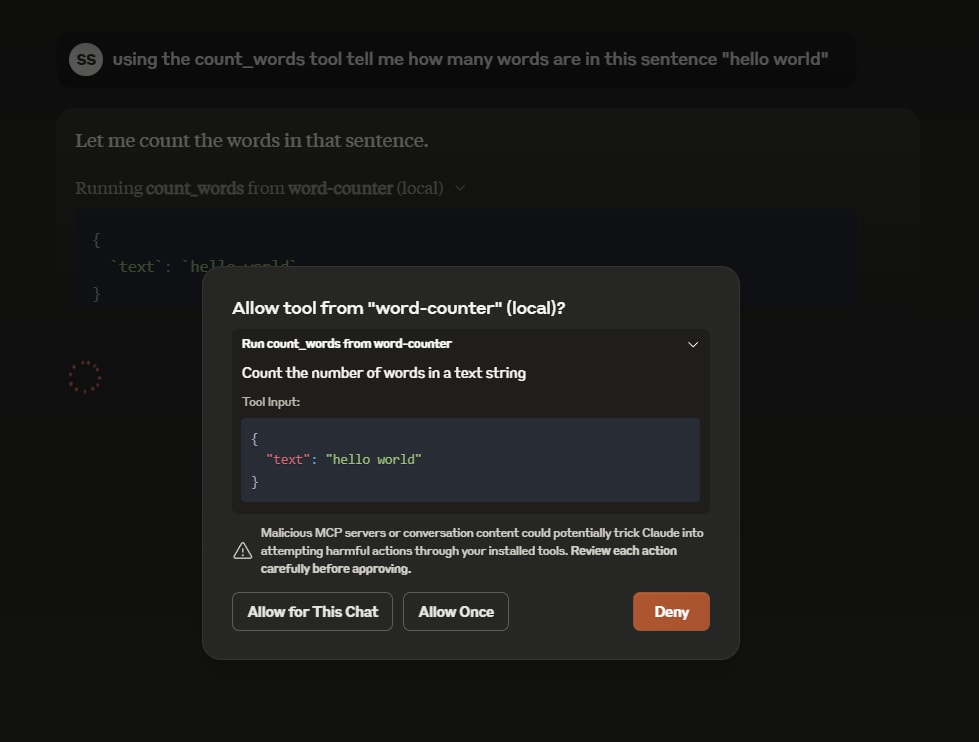Click "Let me count the words in that sentence."

[x=252, y=141]
